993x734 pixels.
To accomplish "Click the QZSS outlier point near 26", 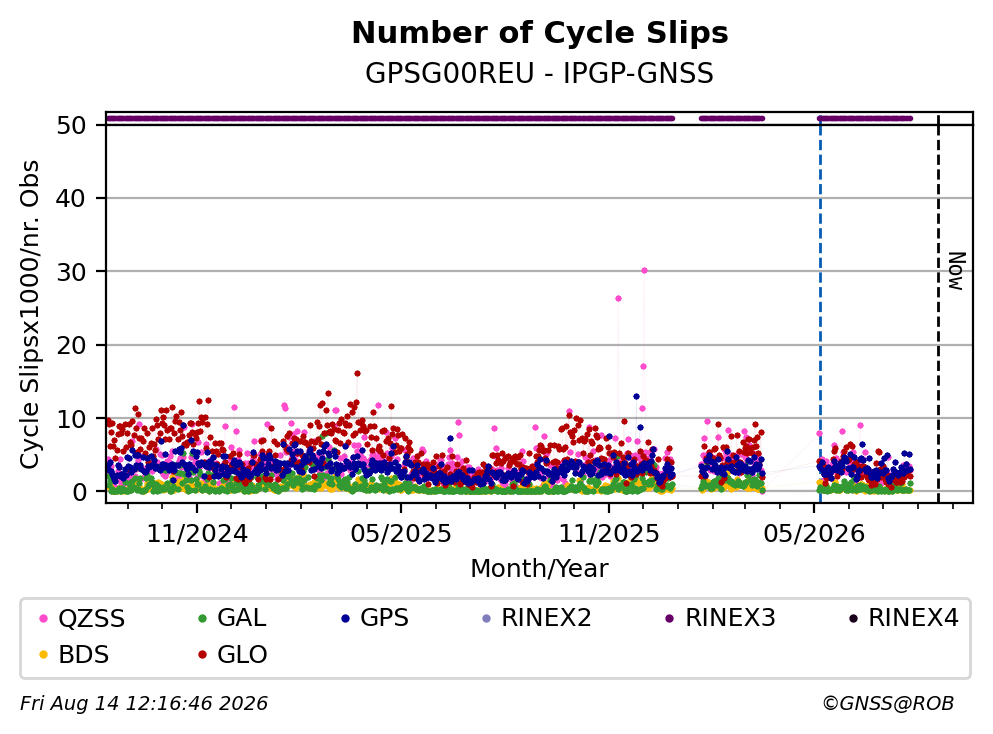I will click(618, 298).
